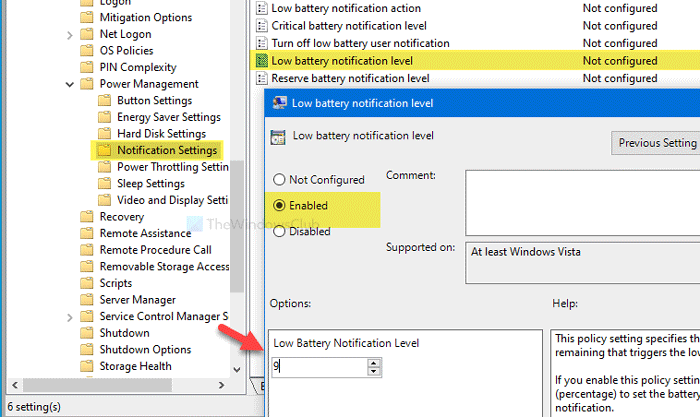Click the highlighted Low battery notification level policy icon
This screenshot has height=417, width=700.
262,61
